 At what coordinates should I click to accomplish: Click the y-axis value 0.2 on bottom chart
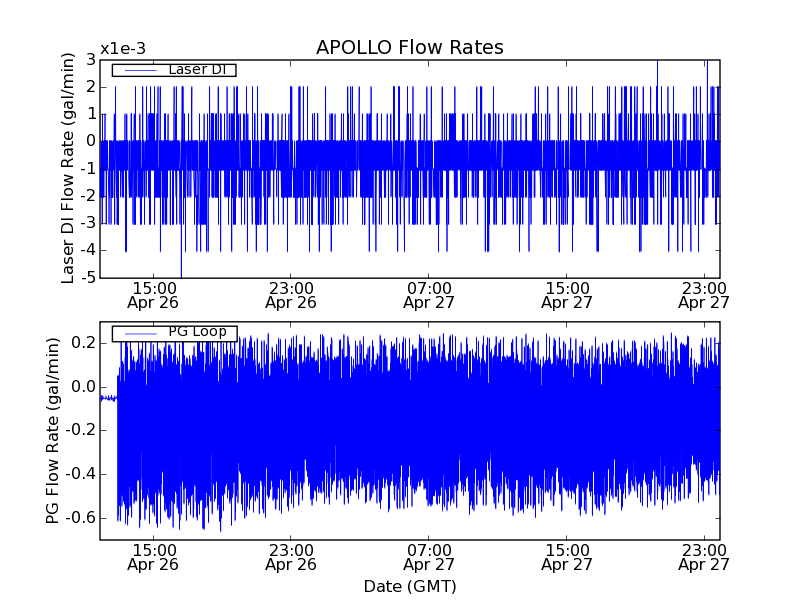83,342
